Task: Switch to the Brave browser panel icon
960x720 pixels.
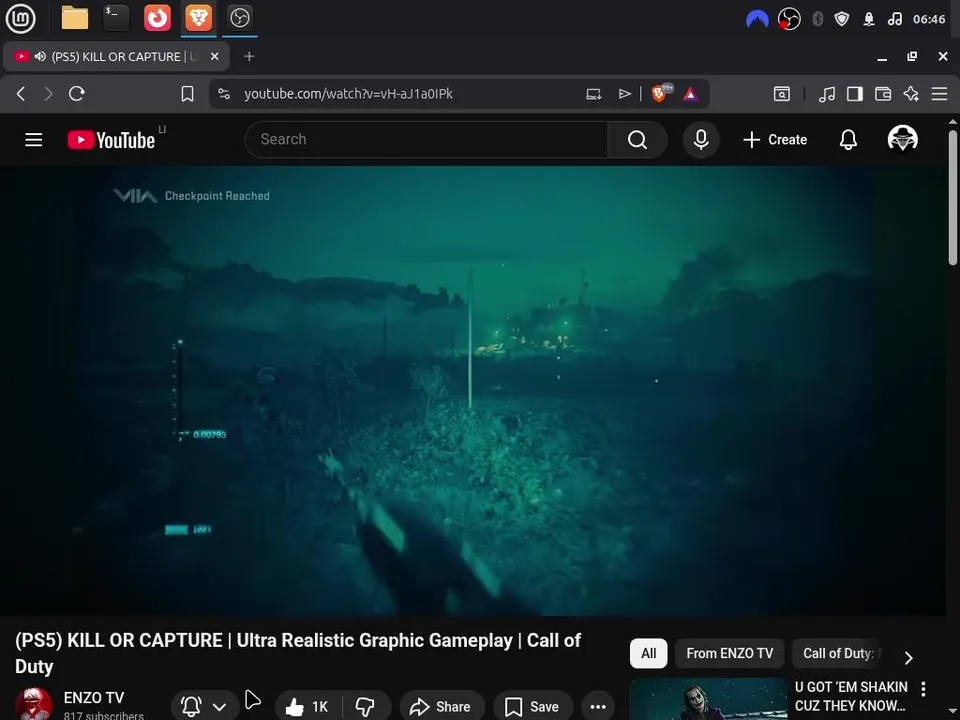Action: (198, 18)
